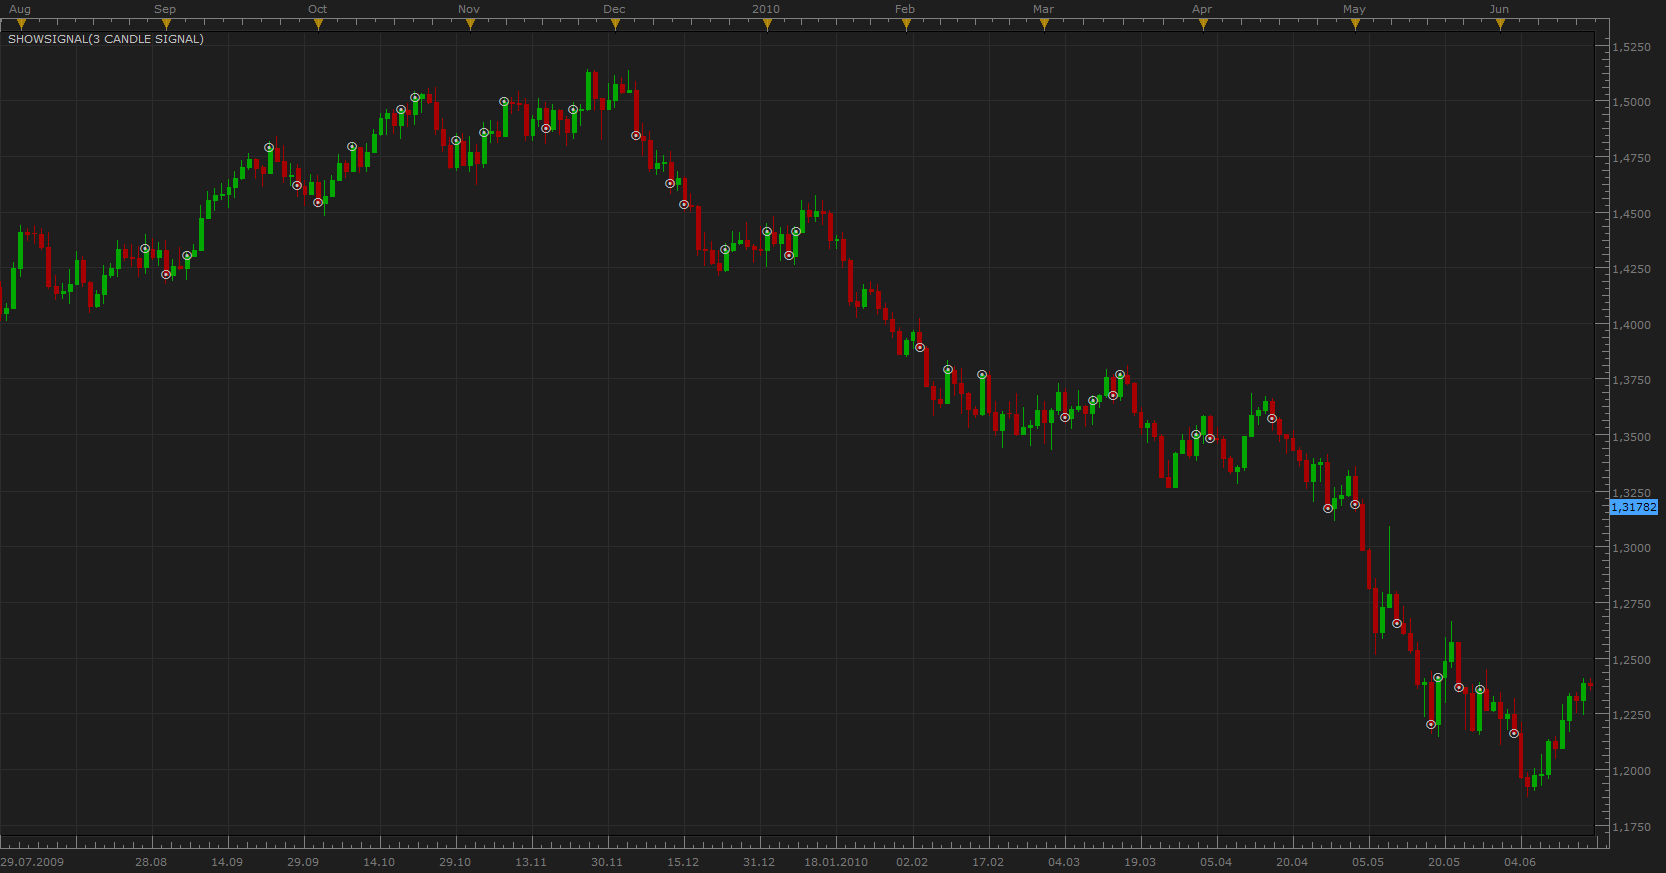Select the 28.08 date on time axis
The image size is (1666, 873).
(x=151, y=862)
